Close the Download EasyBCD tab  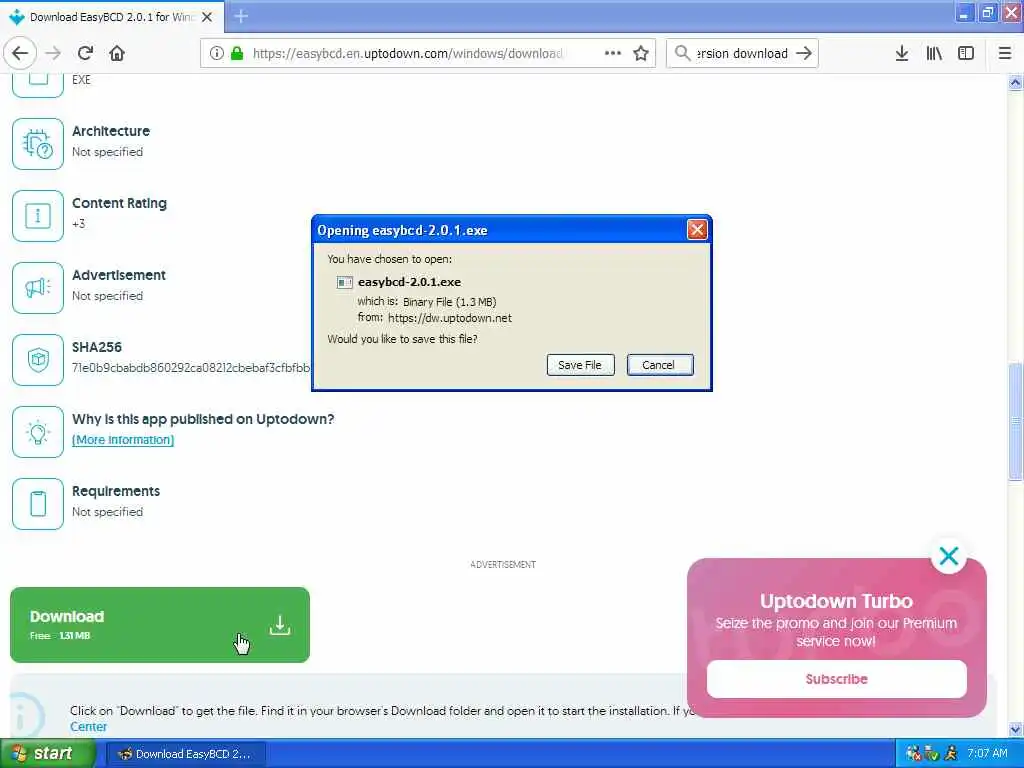pyautogui.click(x=207, y=17)
